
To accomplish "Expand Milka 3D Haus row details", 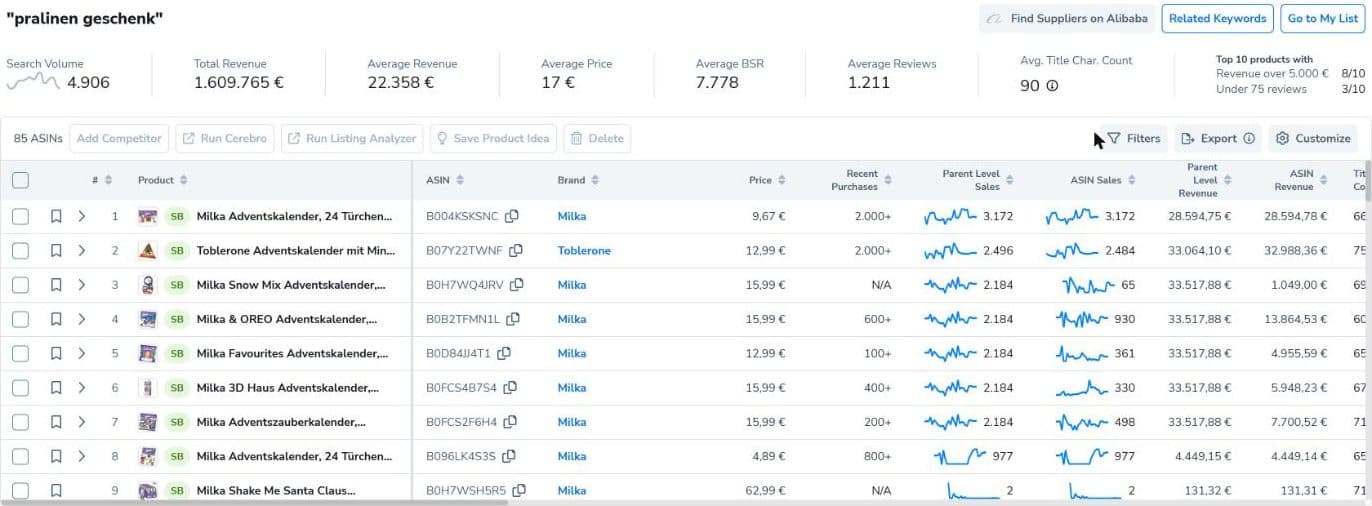I will pyautogui.click(x=82, y=388).
